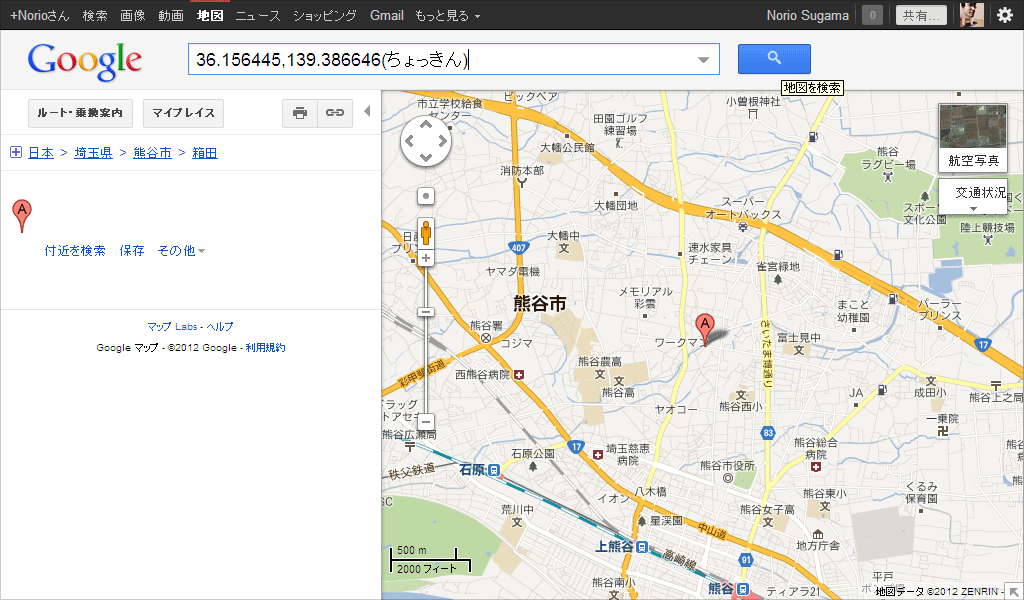Follow the 箱田 breadcrumb link

pos(204,153)
